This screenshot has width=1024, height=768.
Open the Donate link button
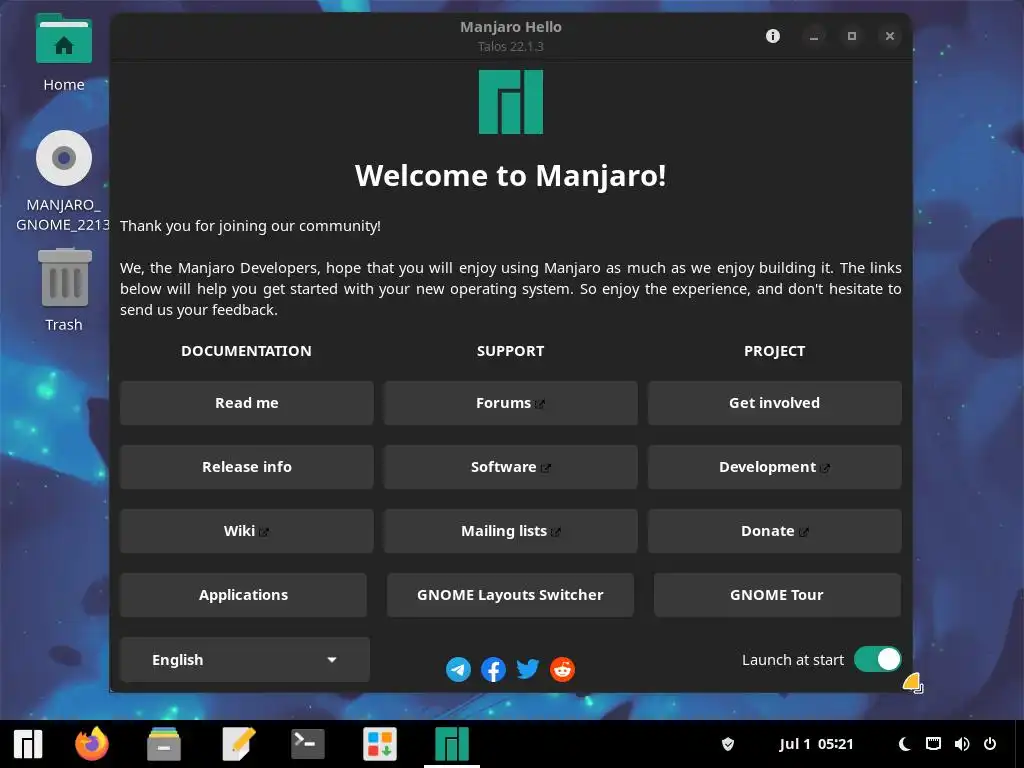click(x=775, y=531)
